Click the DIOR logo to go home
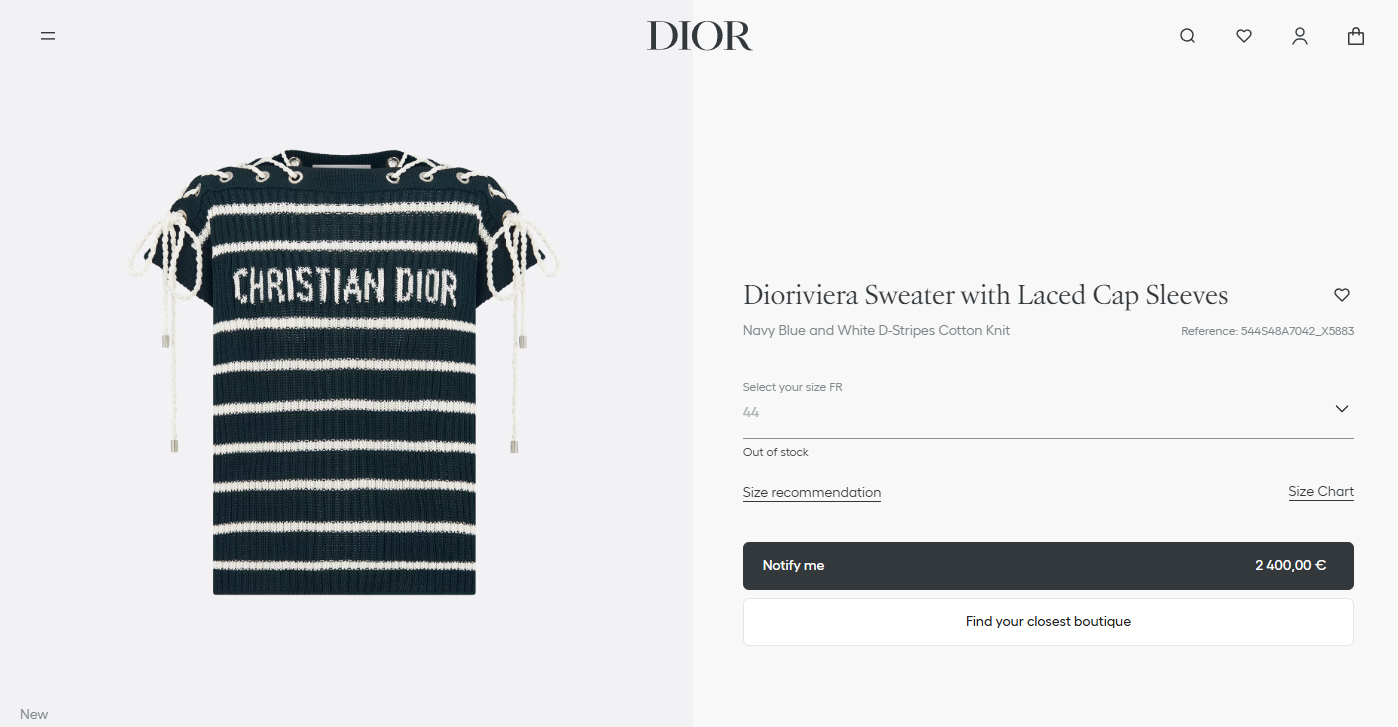This screenshot has height=727, width=1398. point(699,36)
